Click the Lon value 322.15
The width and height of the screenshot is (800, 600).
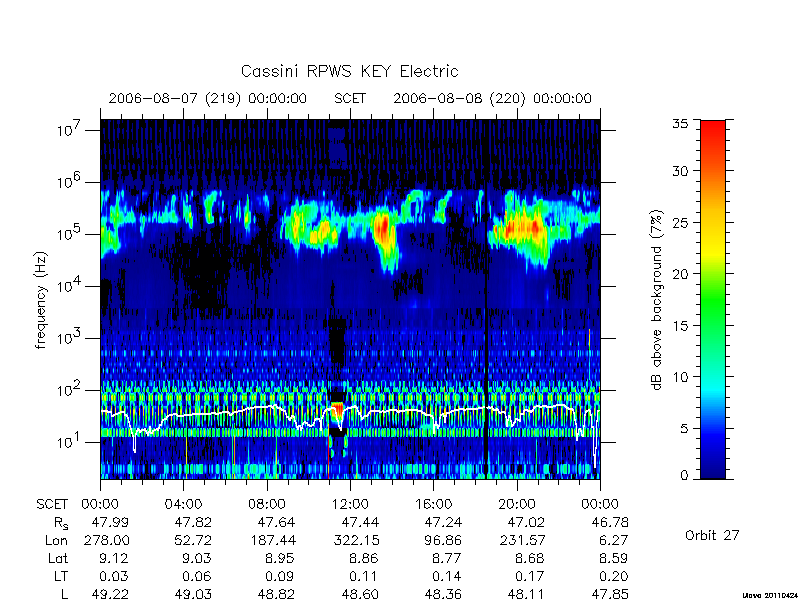coord(357,540)
